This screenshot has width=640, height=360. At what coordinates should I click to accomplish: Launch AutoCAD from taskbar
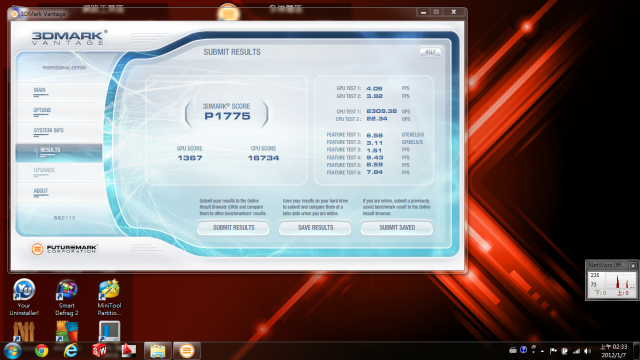pyautogui.click(x=128, y=351)
